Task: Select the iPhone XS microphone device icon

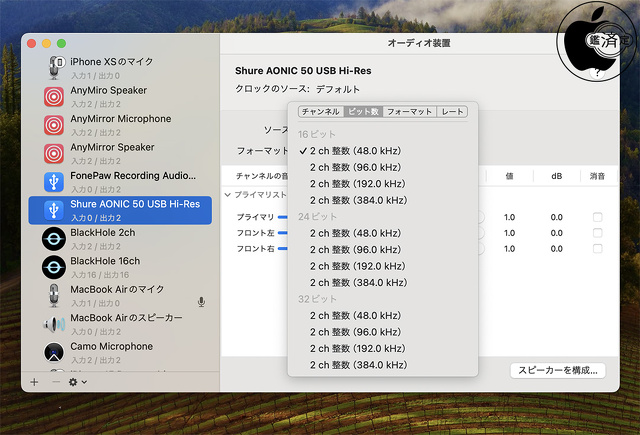Action: coord(54,68)
